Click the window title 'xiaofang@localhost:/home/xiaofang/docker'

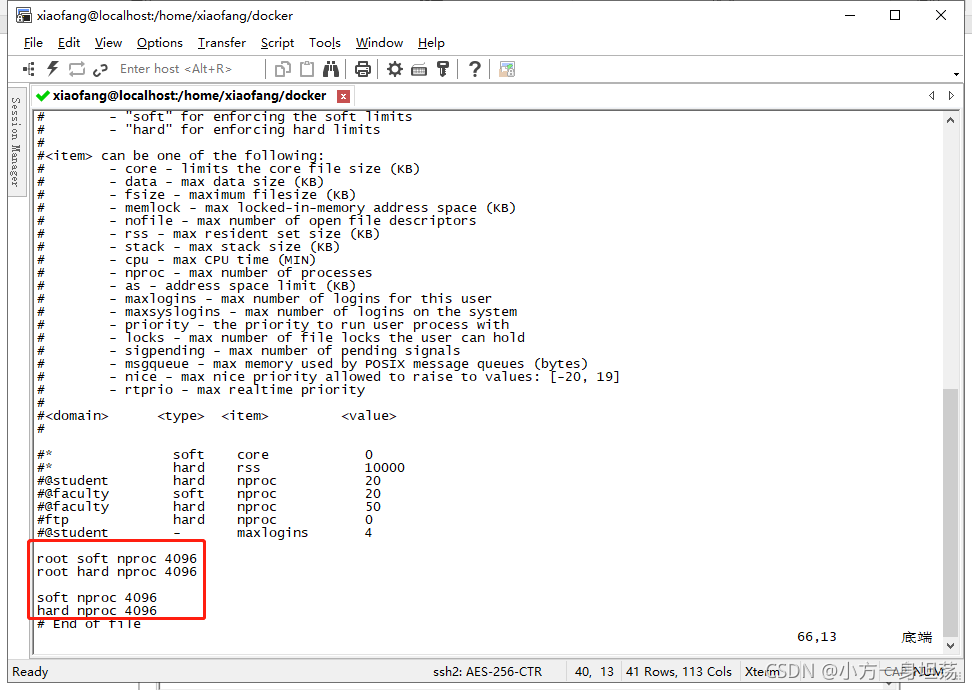165,15
